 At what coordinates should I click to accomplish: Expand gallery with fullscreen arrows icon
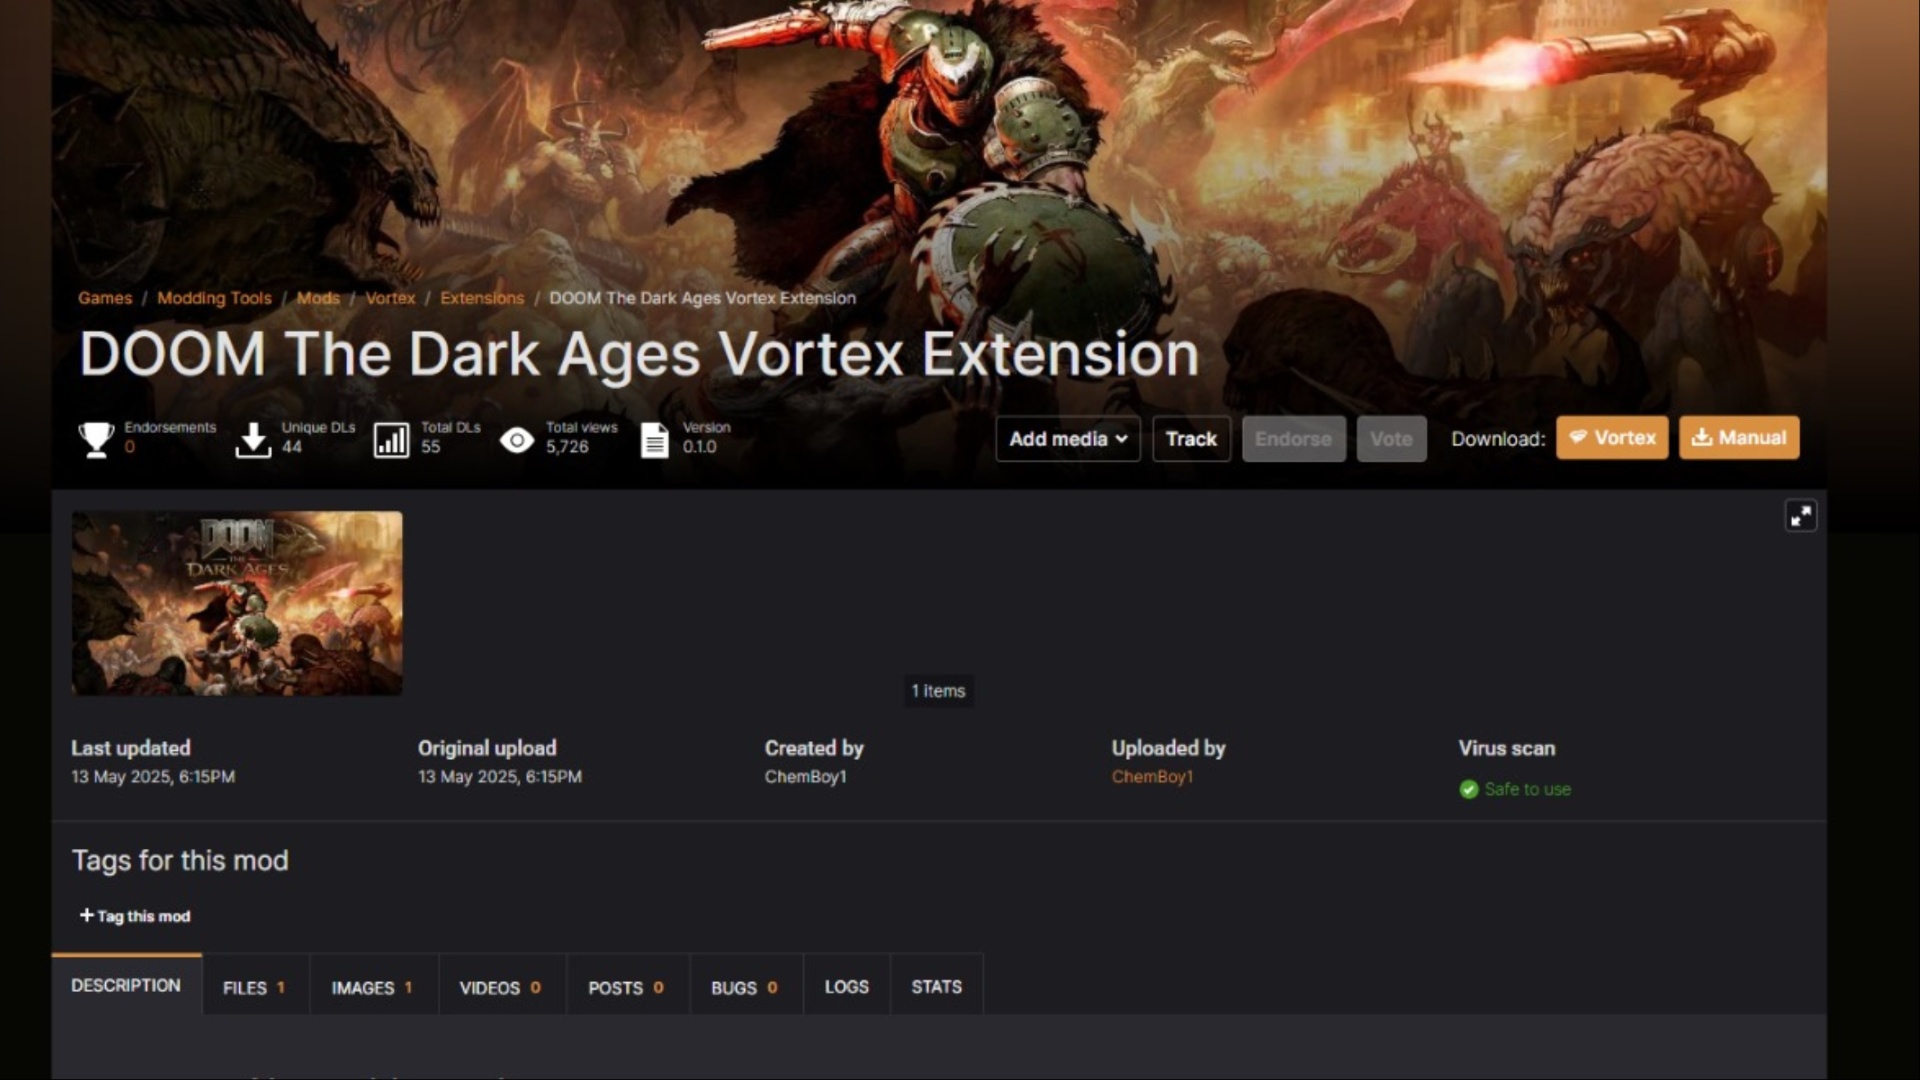(1800, 516)
